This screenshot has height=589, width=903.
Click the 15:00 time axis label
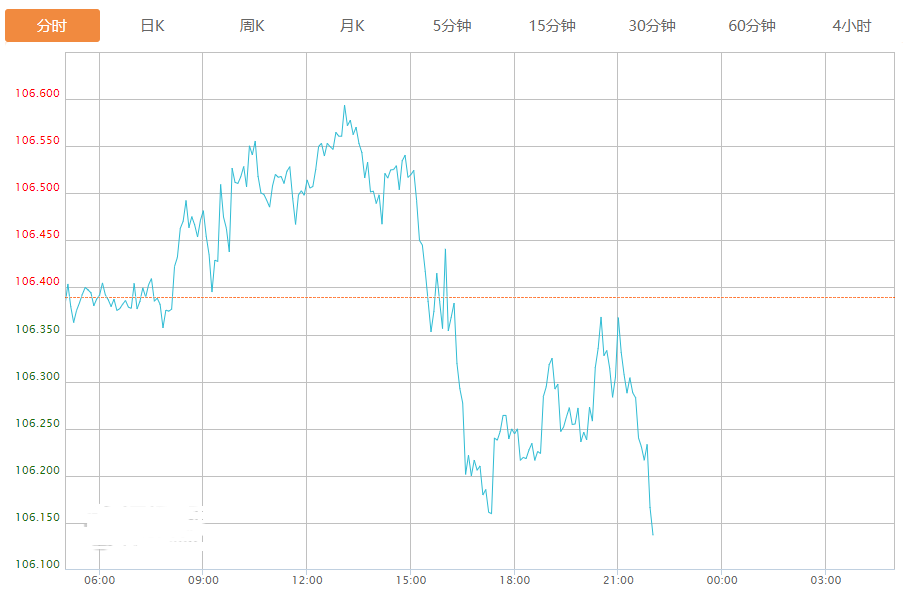pos(411,580)
